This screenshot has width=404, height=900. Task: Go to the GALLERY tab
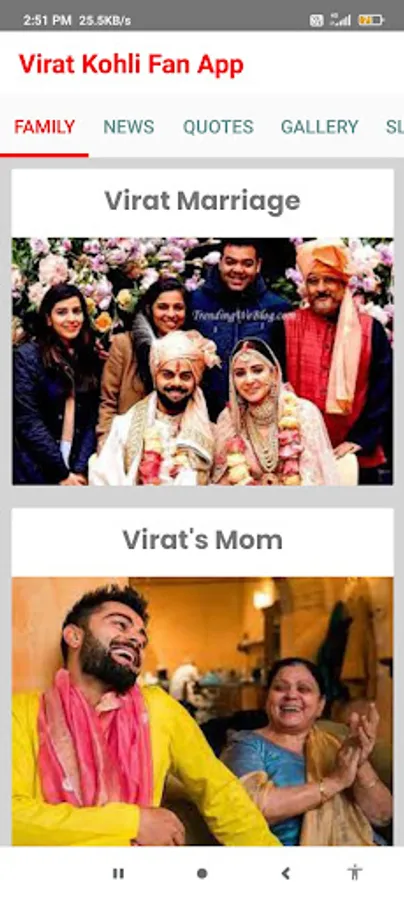tap(320, 127)
